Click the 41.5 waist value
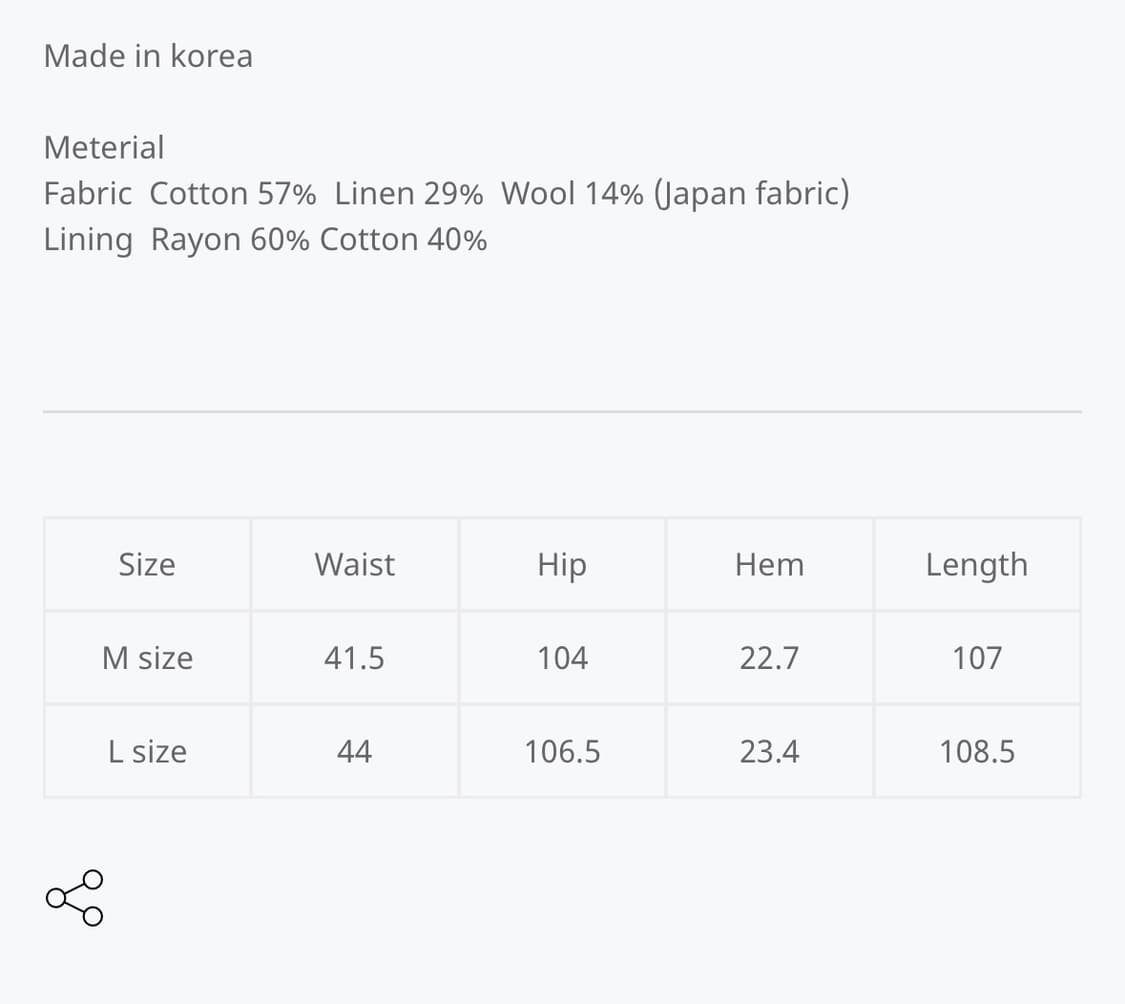Screen dimensions: 1125x1004 (354, 658)
